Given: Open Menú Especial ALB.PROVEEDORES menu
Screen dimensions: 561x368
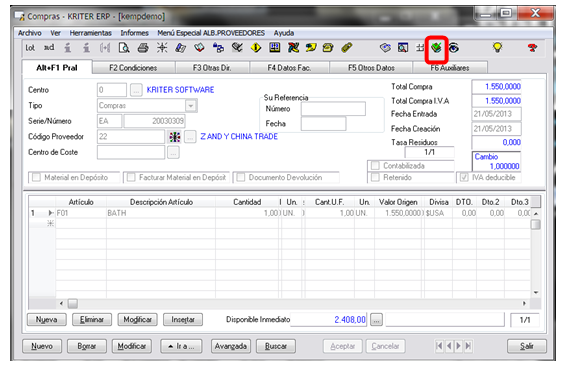Looking at the screenshot, I should point(211,33).
